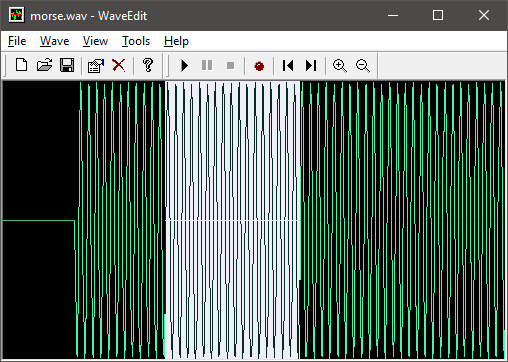Click inside the highlighted waveform selection
This screenshot has width=508, height=362.
click(x=233, y=220)
